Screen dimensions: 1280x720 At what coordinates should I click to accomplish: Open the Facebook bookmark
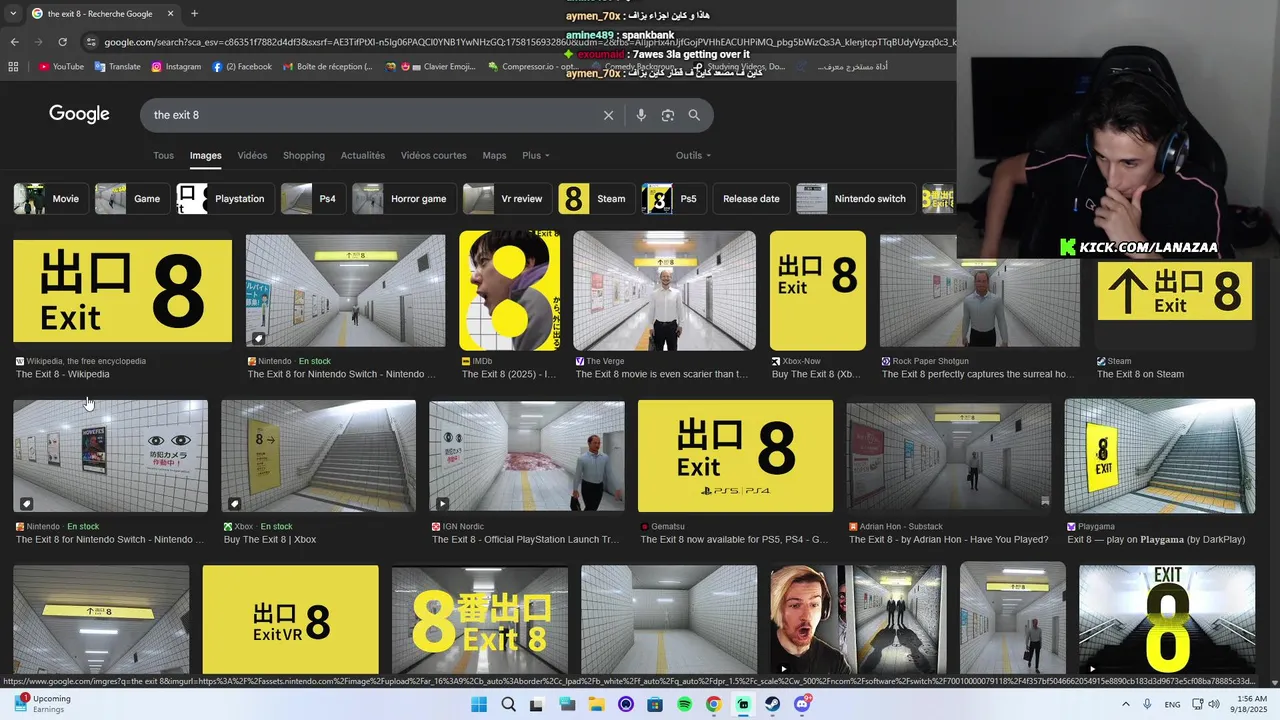click(x=241, y=67)
